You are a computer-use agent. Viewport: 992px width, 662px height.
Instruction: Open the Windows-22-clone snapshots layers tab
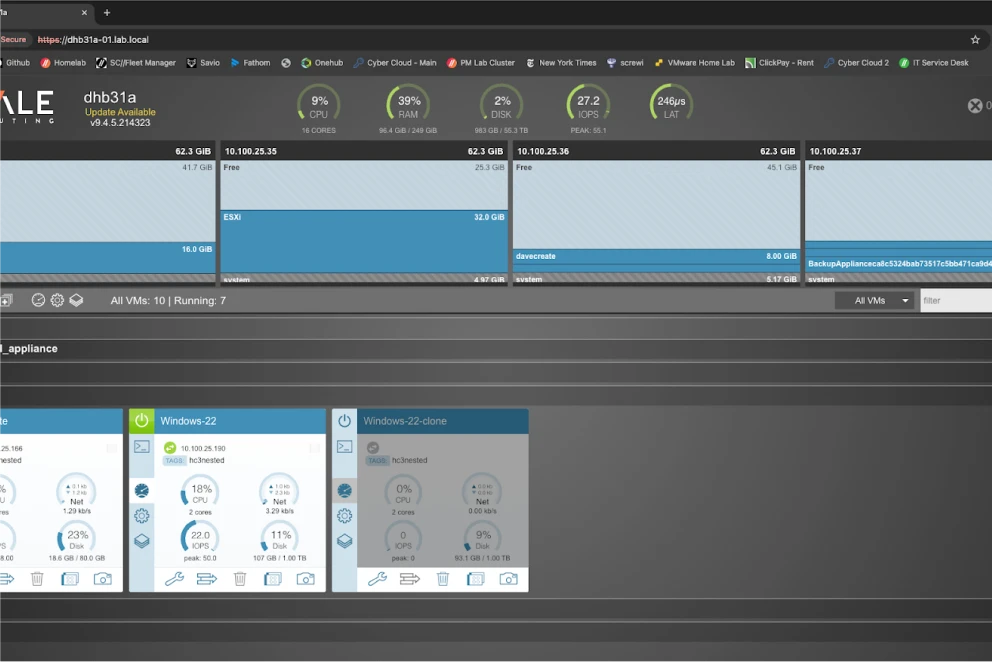[344, 541]
